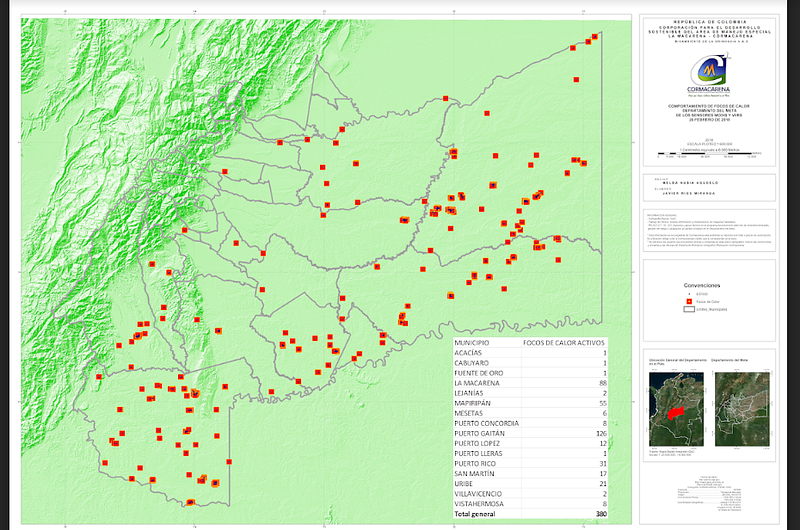Select the 'LEJANÍAS' table row name

pyautogui.click(x=468, y=393)
